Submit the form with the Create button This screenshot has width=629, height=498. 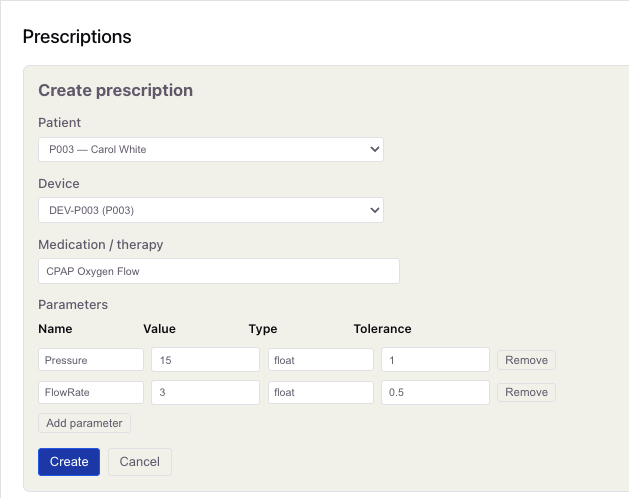click(69, 462)
